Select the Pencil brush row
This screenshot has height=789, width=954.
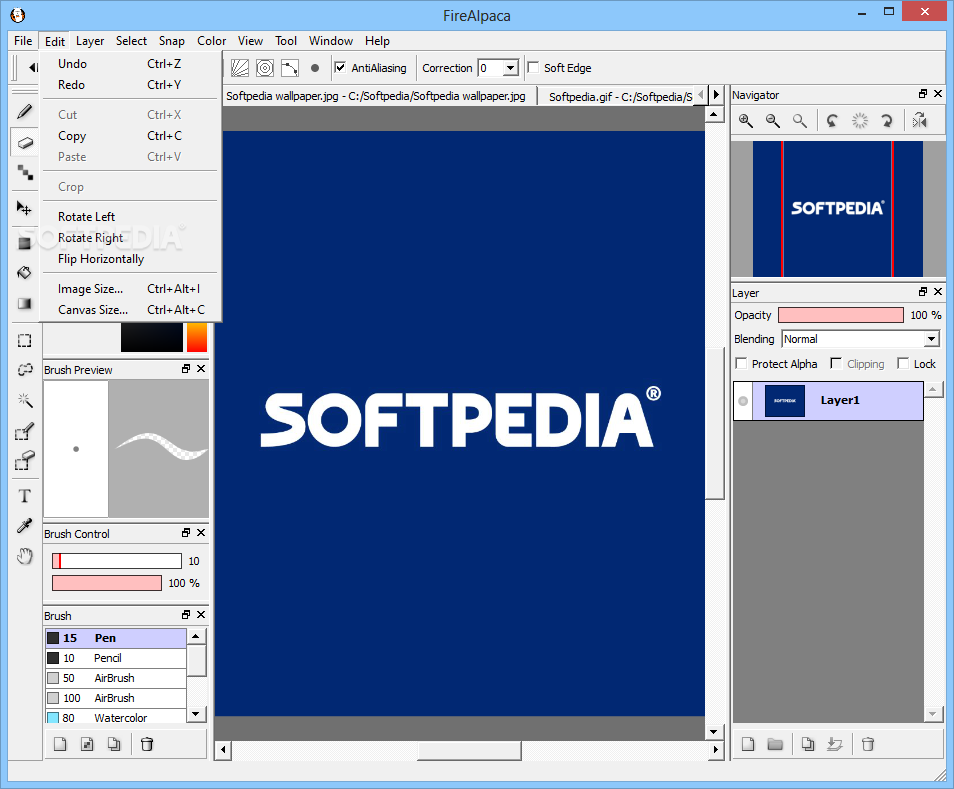point(116,658)
